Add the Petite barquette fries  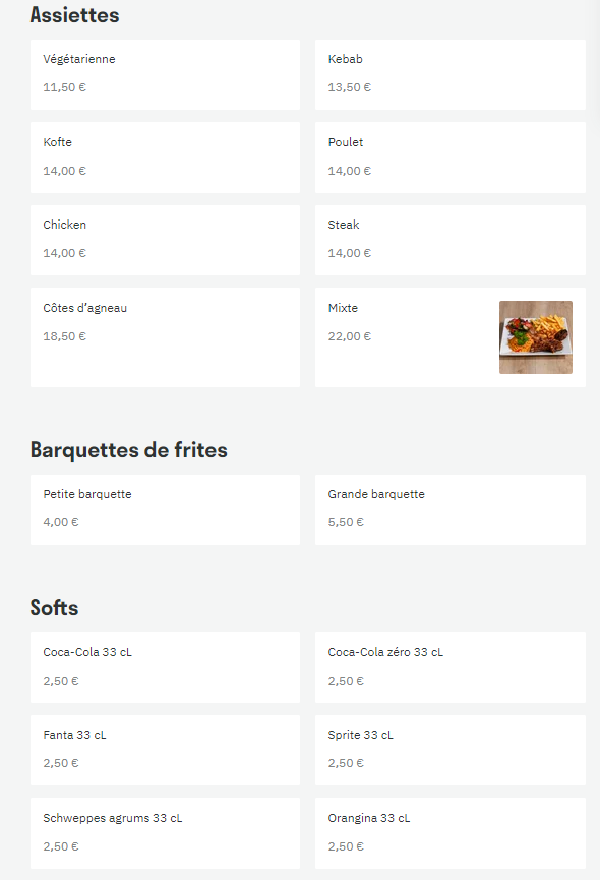[x=165, y=510]
